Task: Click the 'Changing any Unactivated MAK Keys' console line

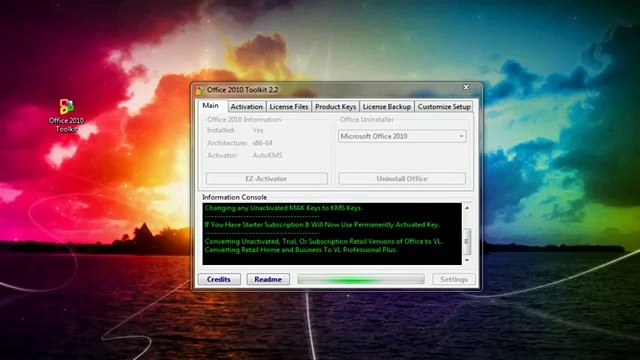Action: pos(283,208)
